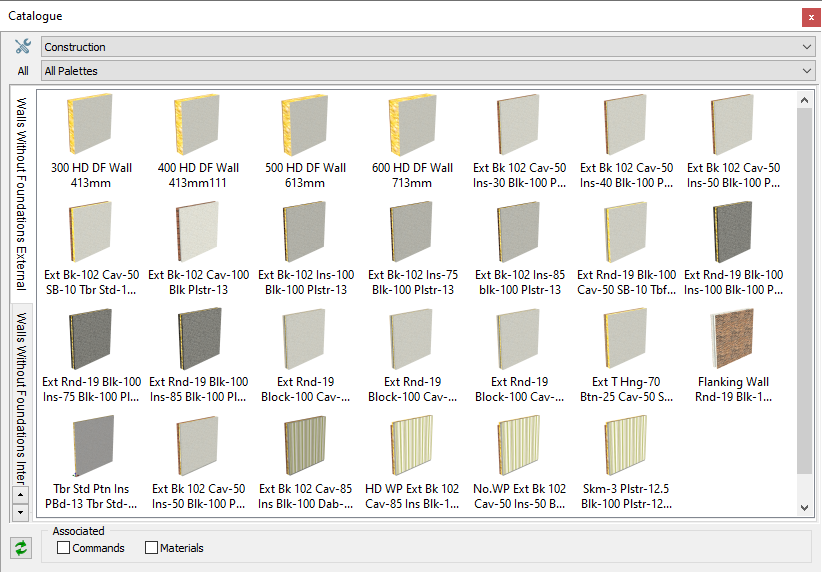Switch to Walls Without Foundations External tab
Screen dimensions: 822x573
tap(21, 194)
